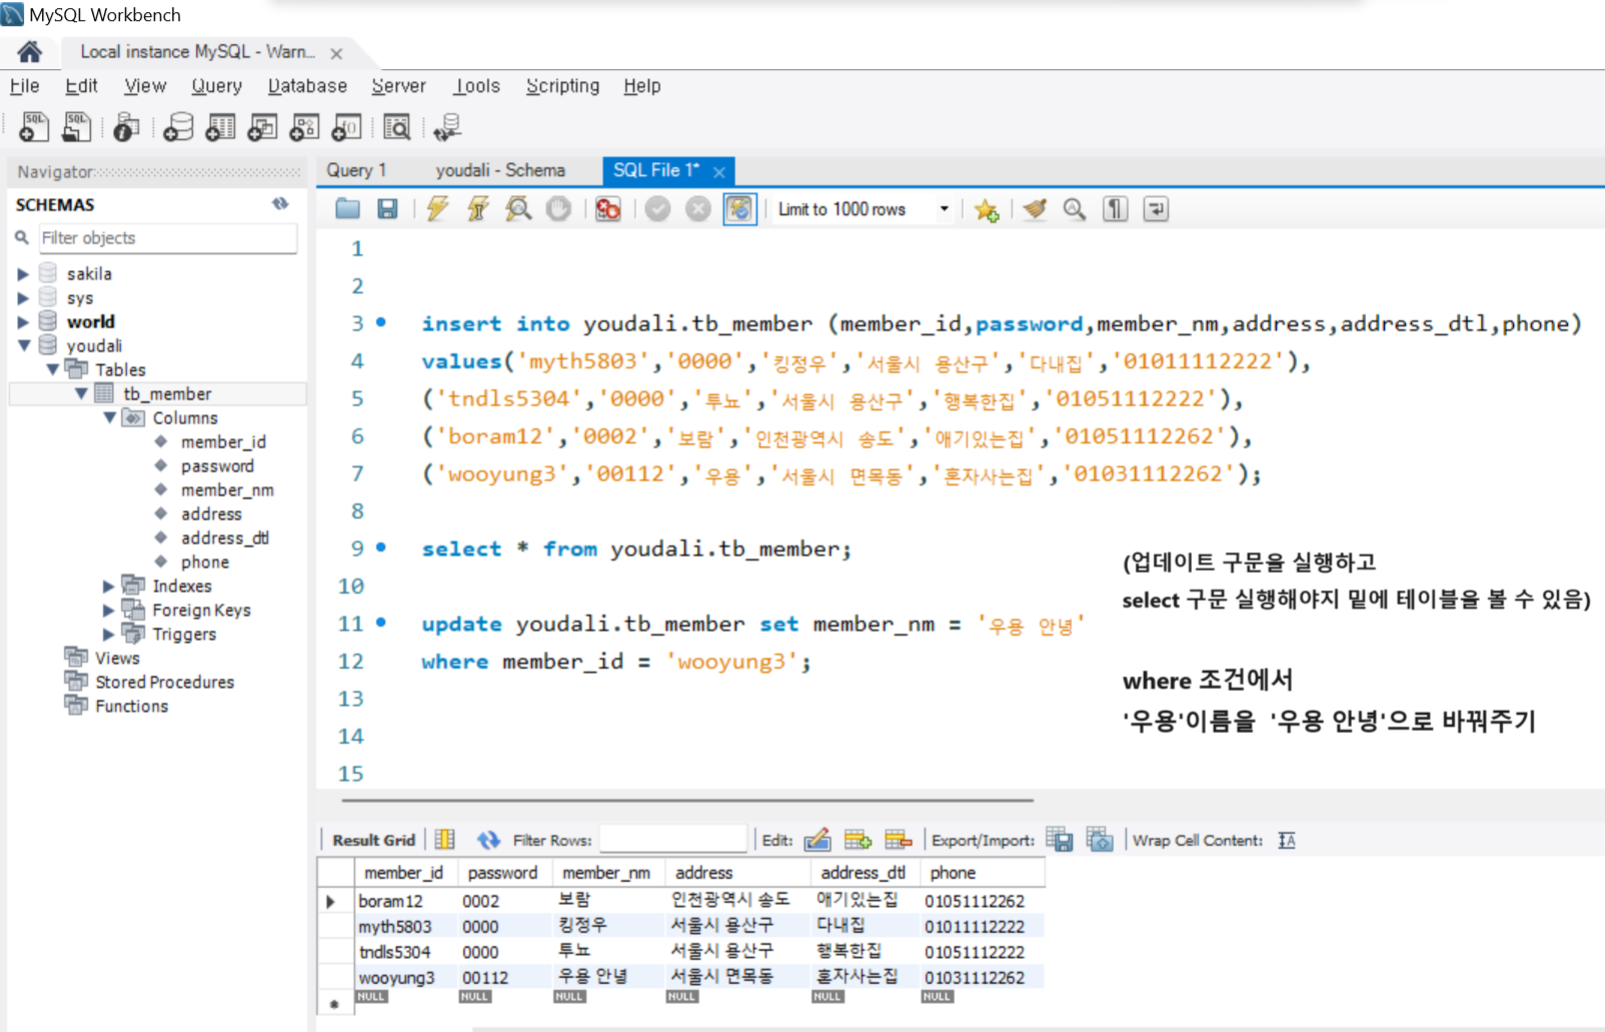
Task: Open the Scripting menu
Action: click(563, 86)
